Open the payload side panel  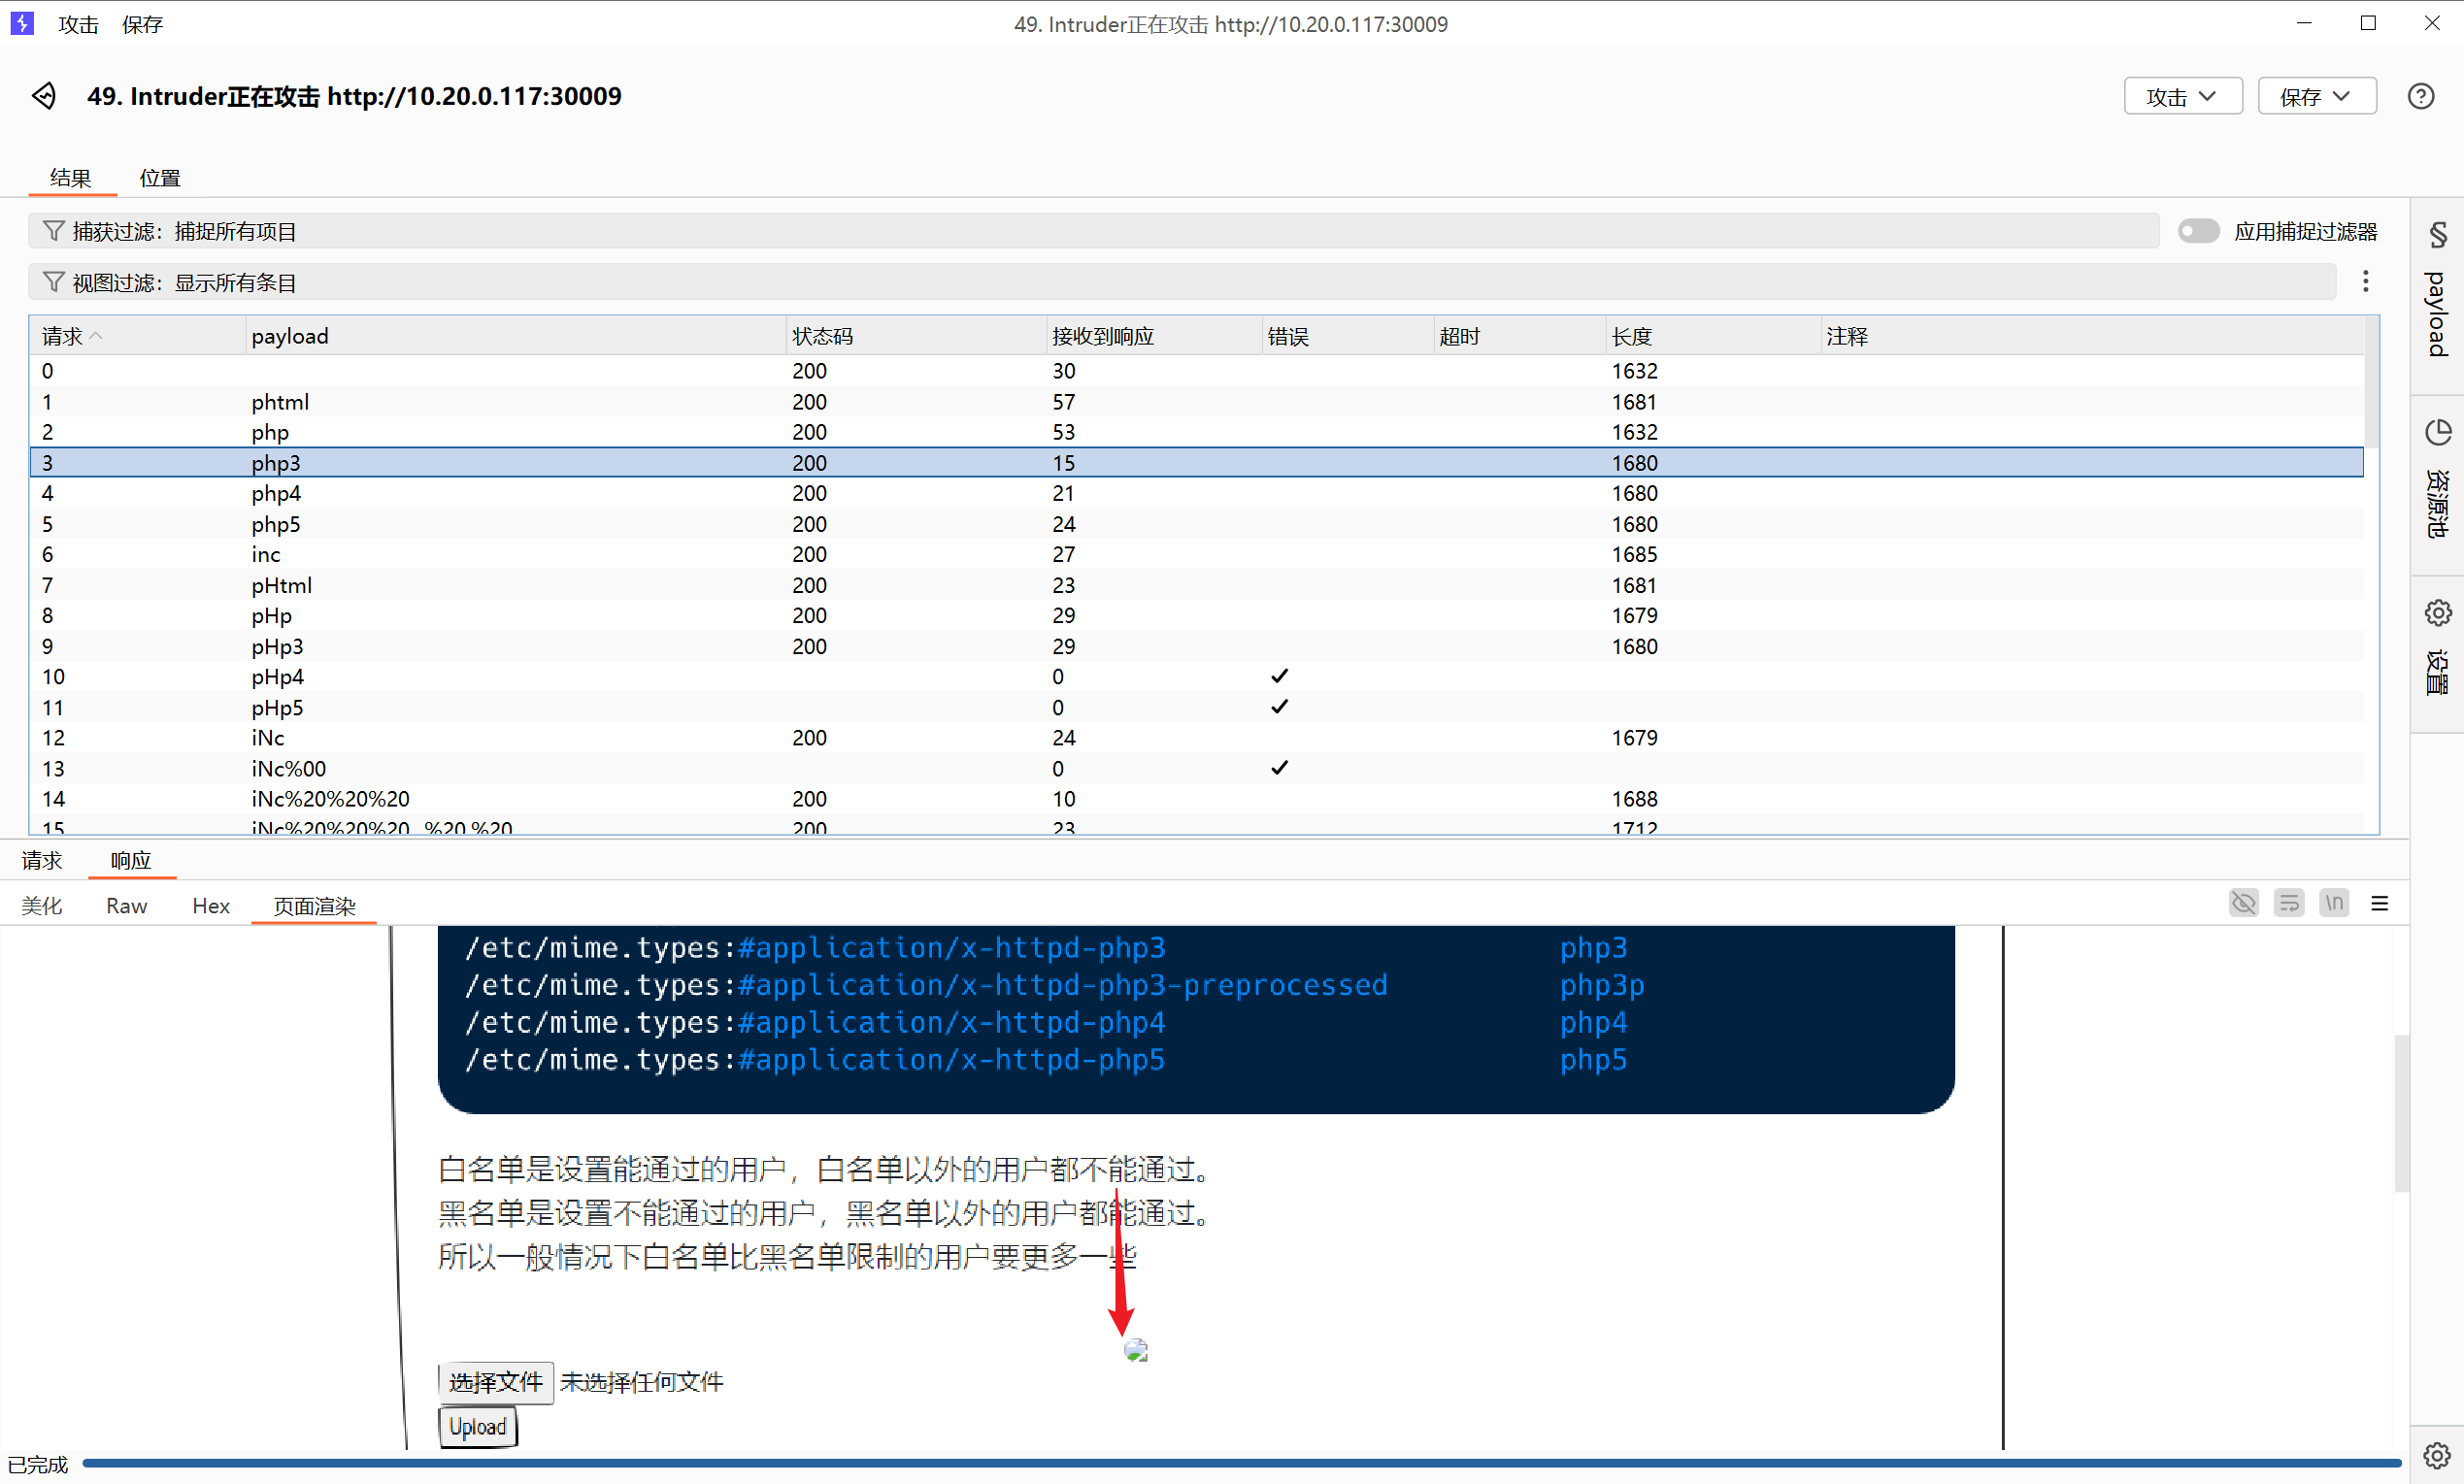2437,292
